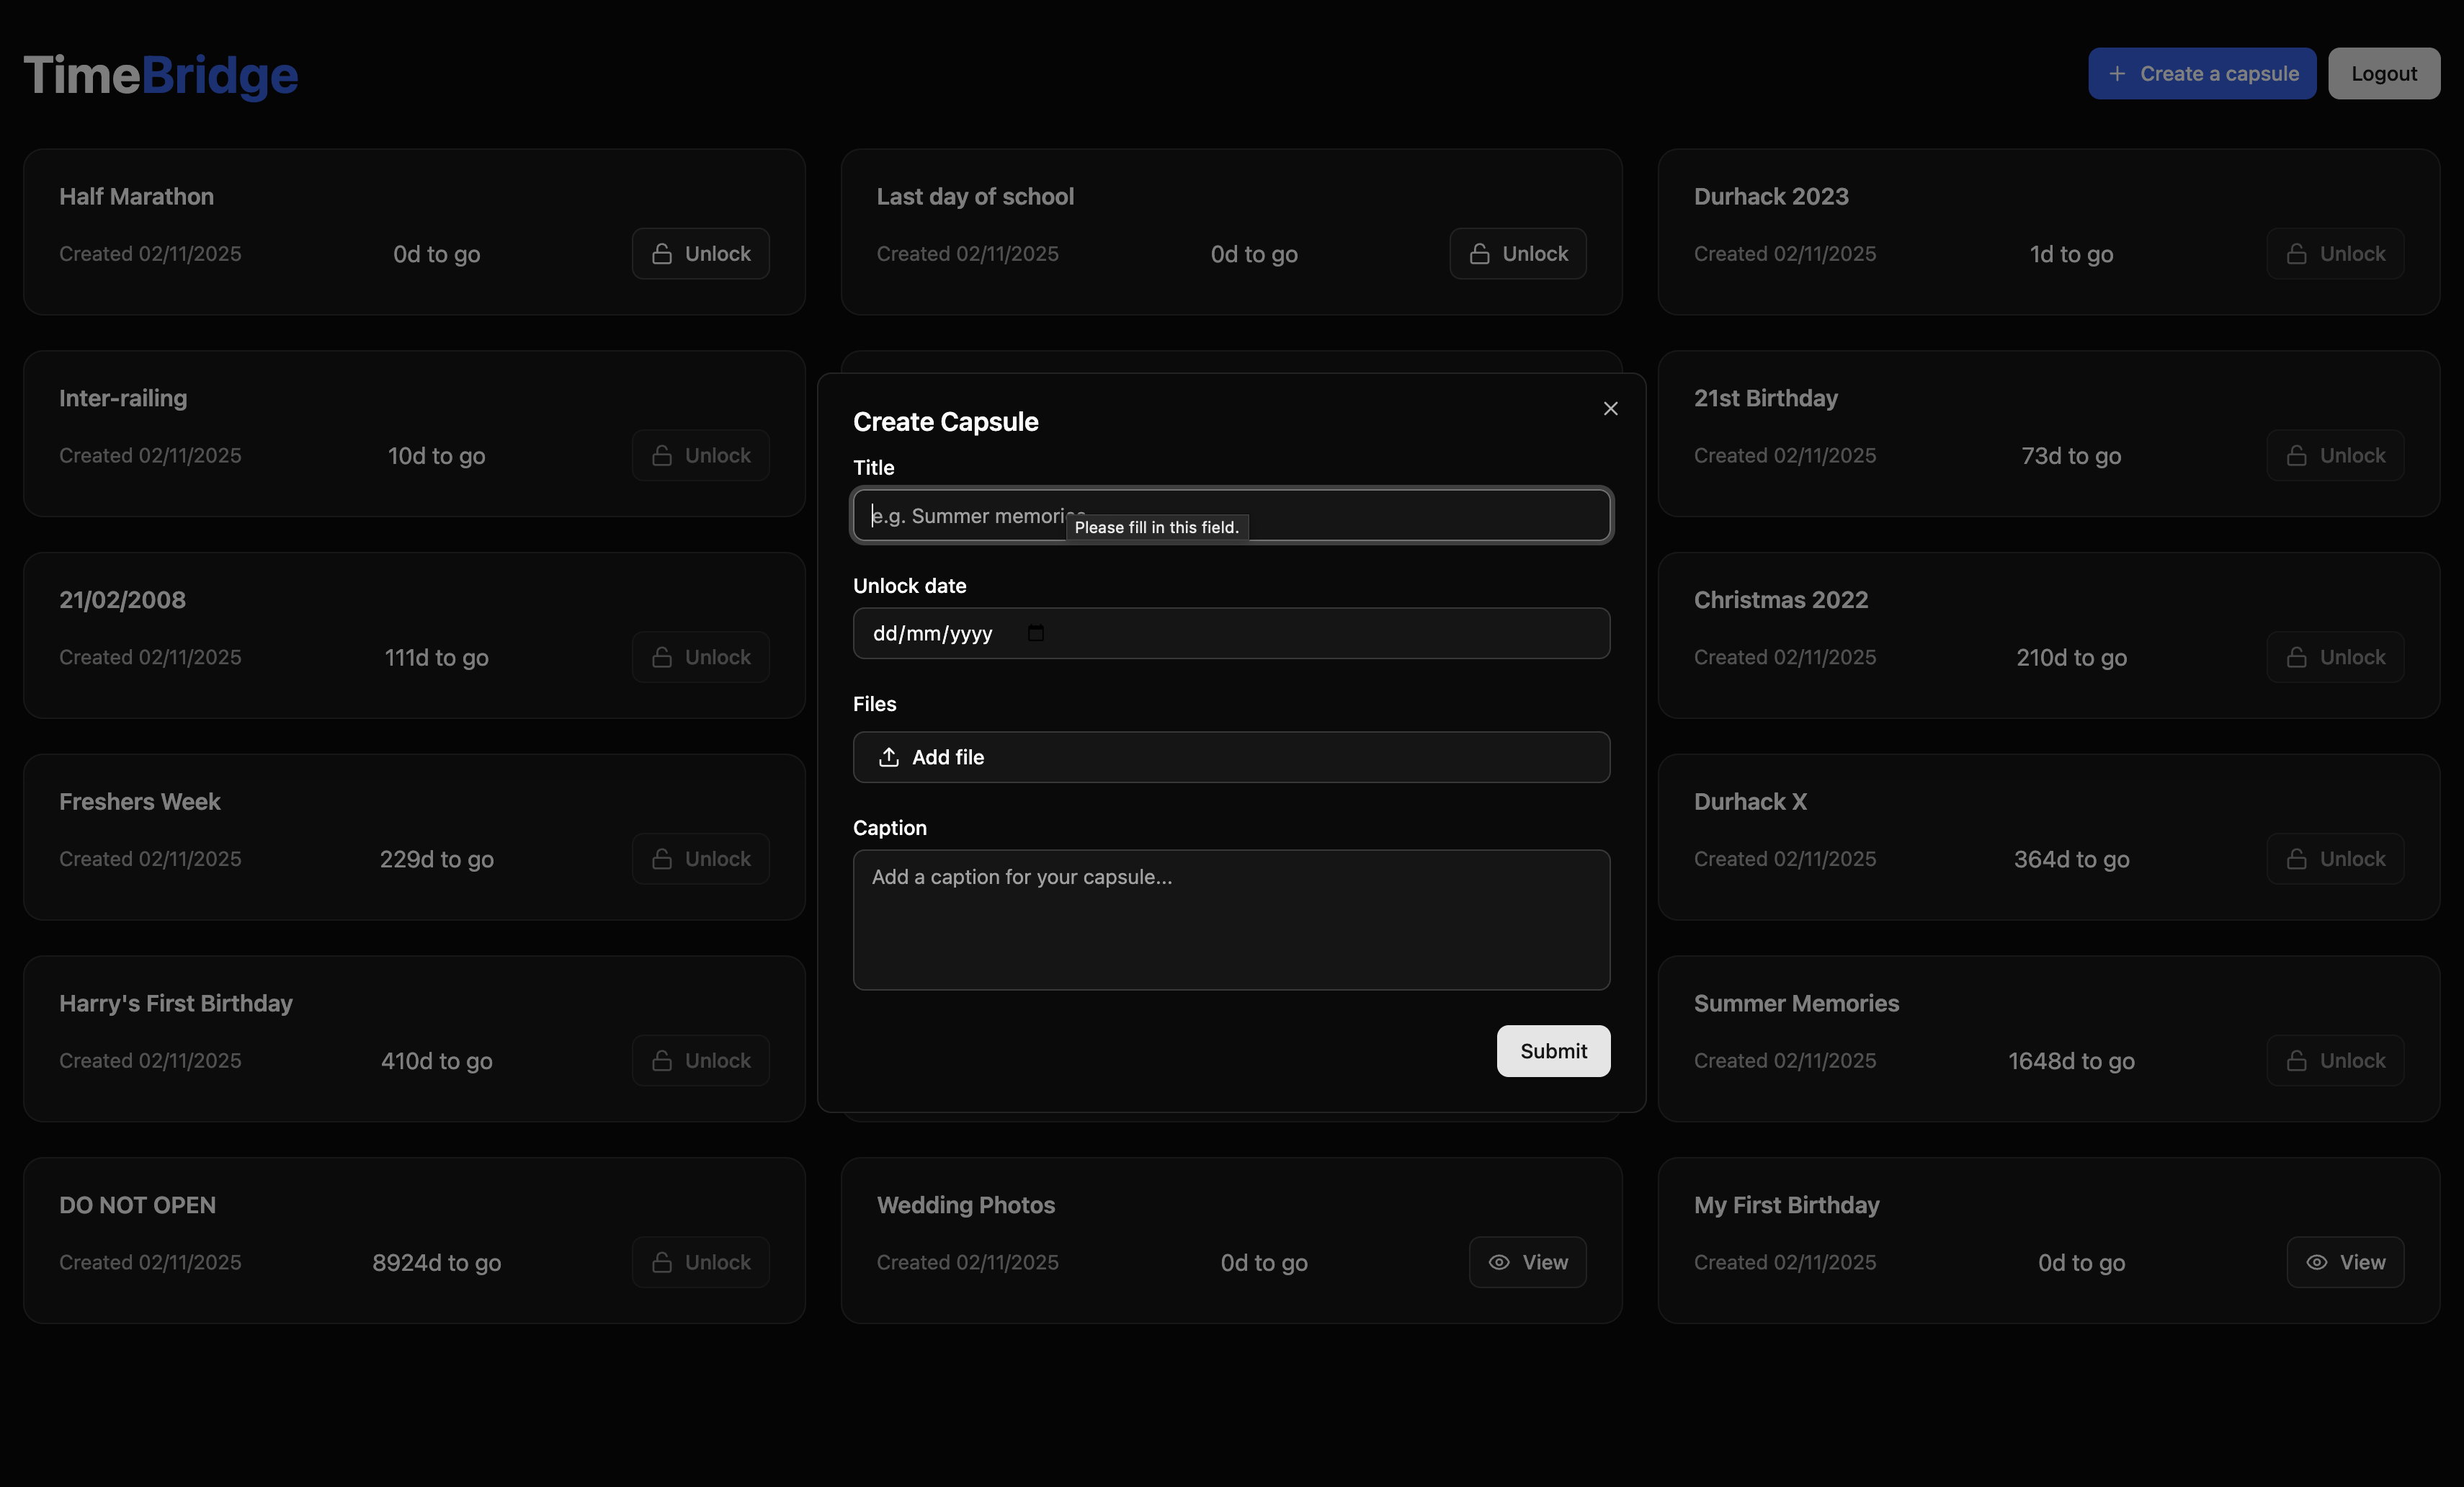Viewport: 2464px width, 1487px height.
Task: Click the calendar icon in Unlock date
Action: (1035, 633)
